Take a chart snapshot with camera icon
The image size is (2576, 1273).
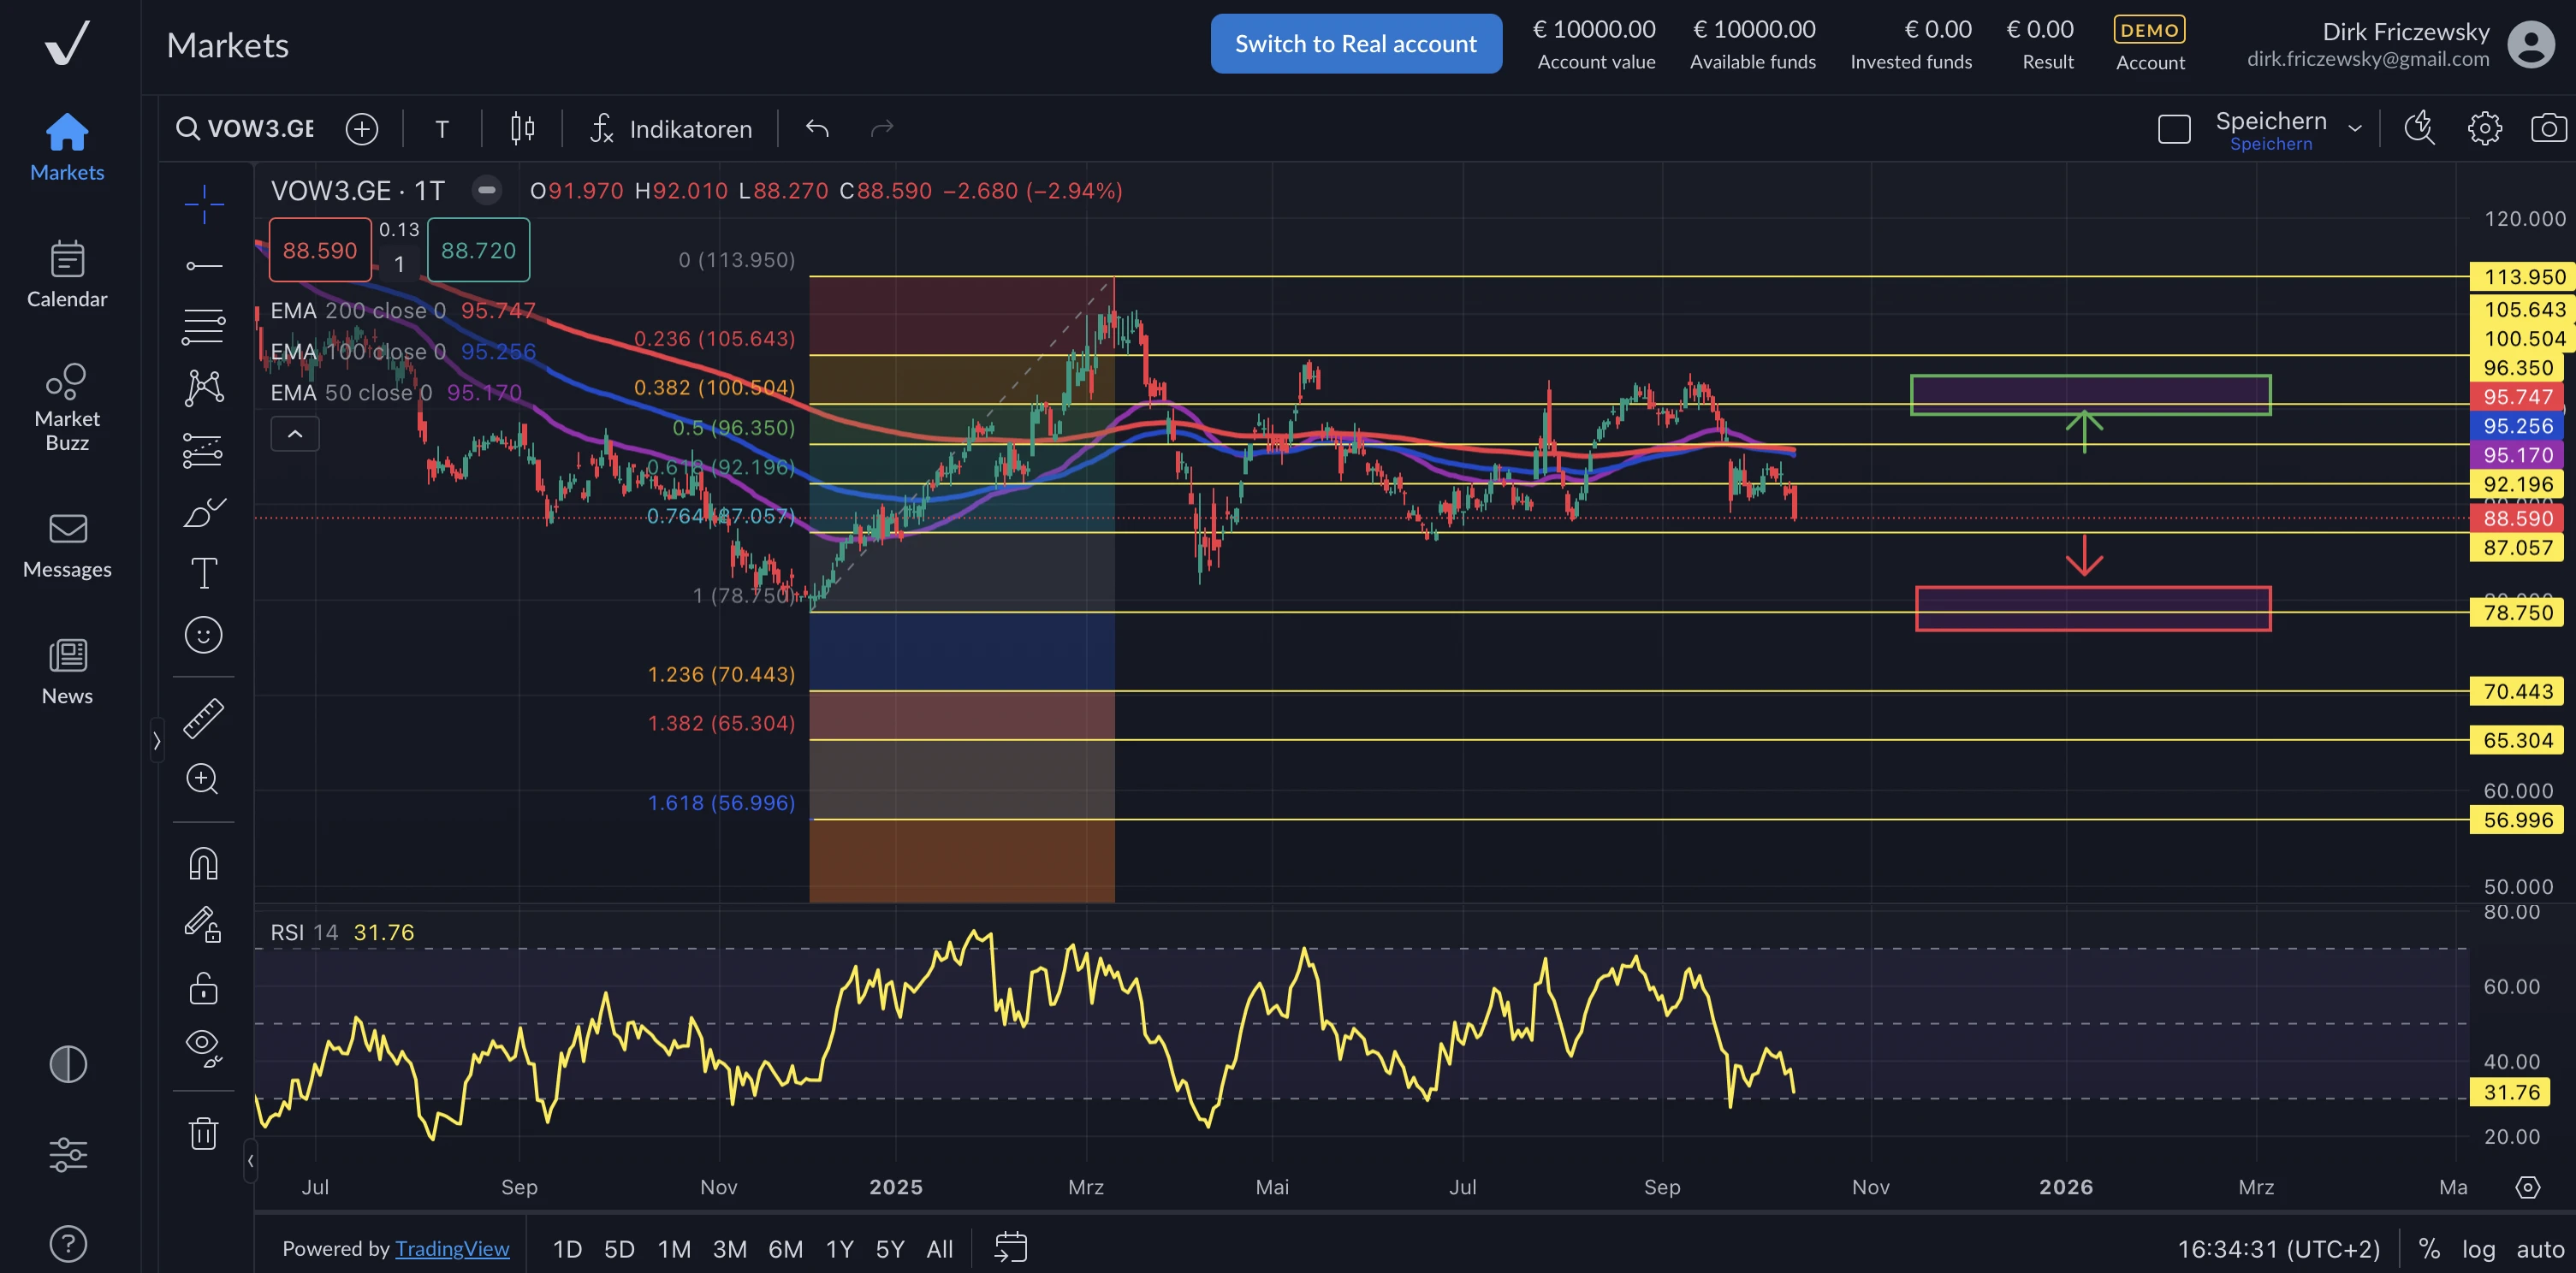(2548, 128)
